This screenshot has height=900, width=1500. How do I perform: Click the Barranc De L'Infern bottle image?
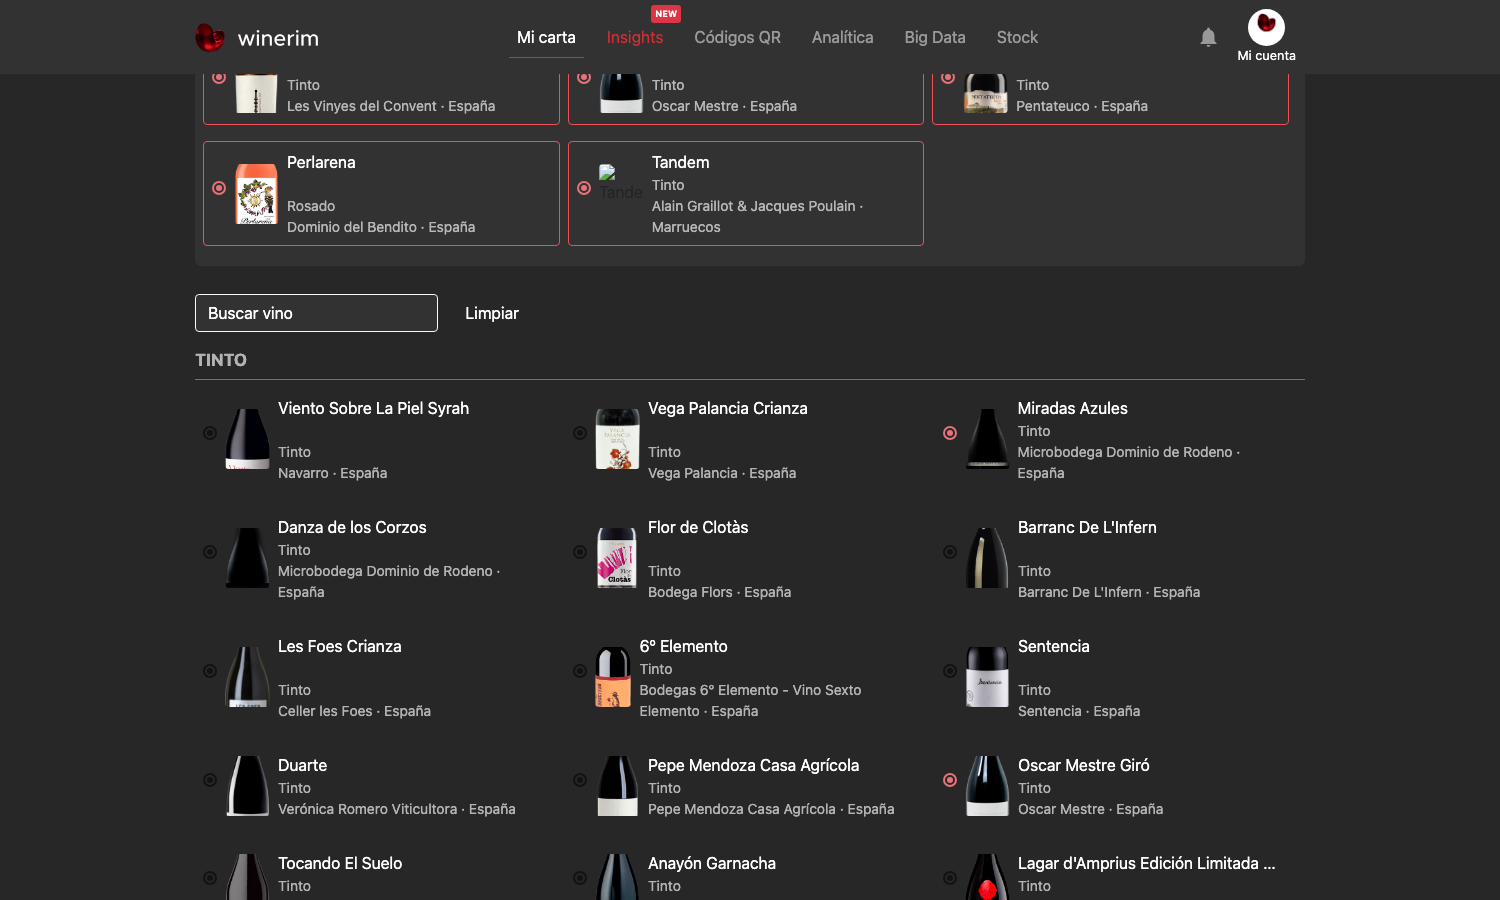click(x=987, y=558)
